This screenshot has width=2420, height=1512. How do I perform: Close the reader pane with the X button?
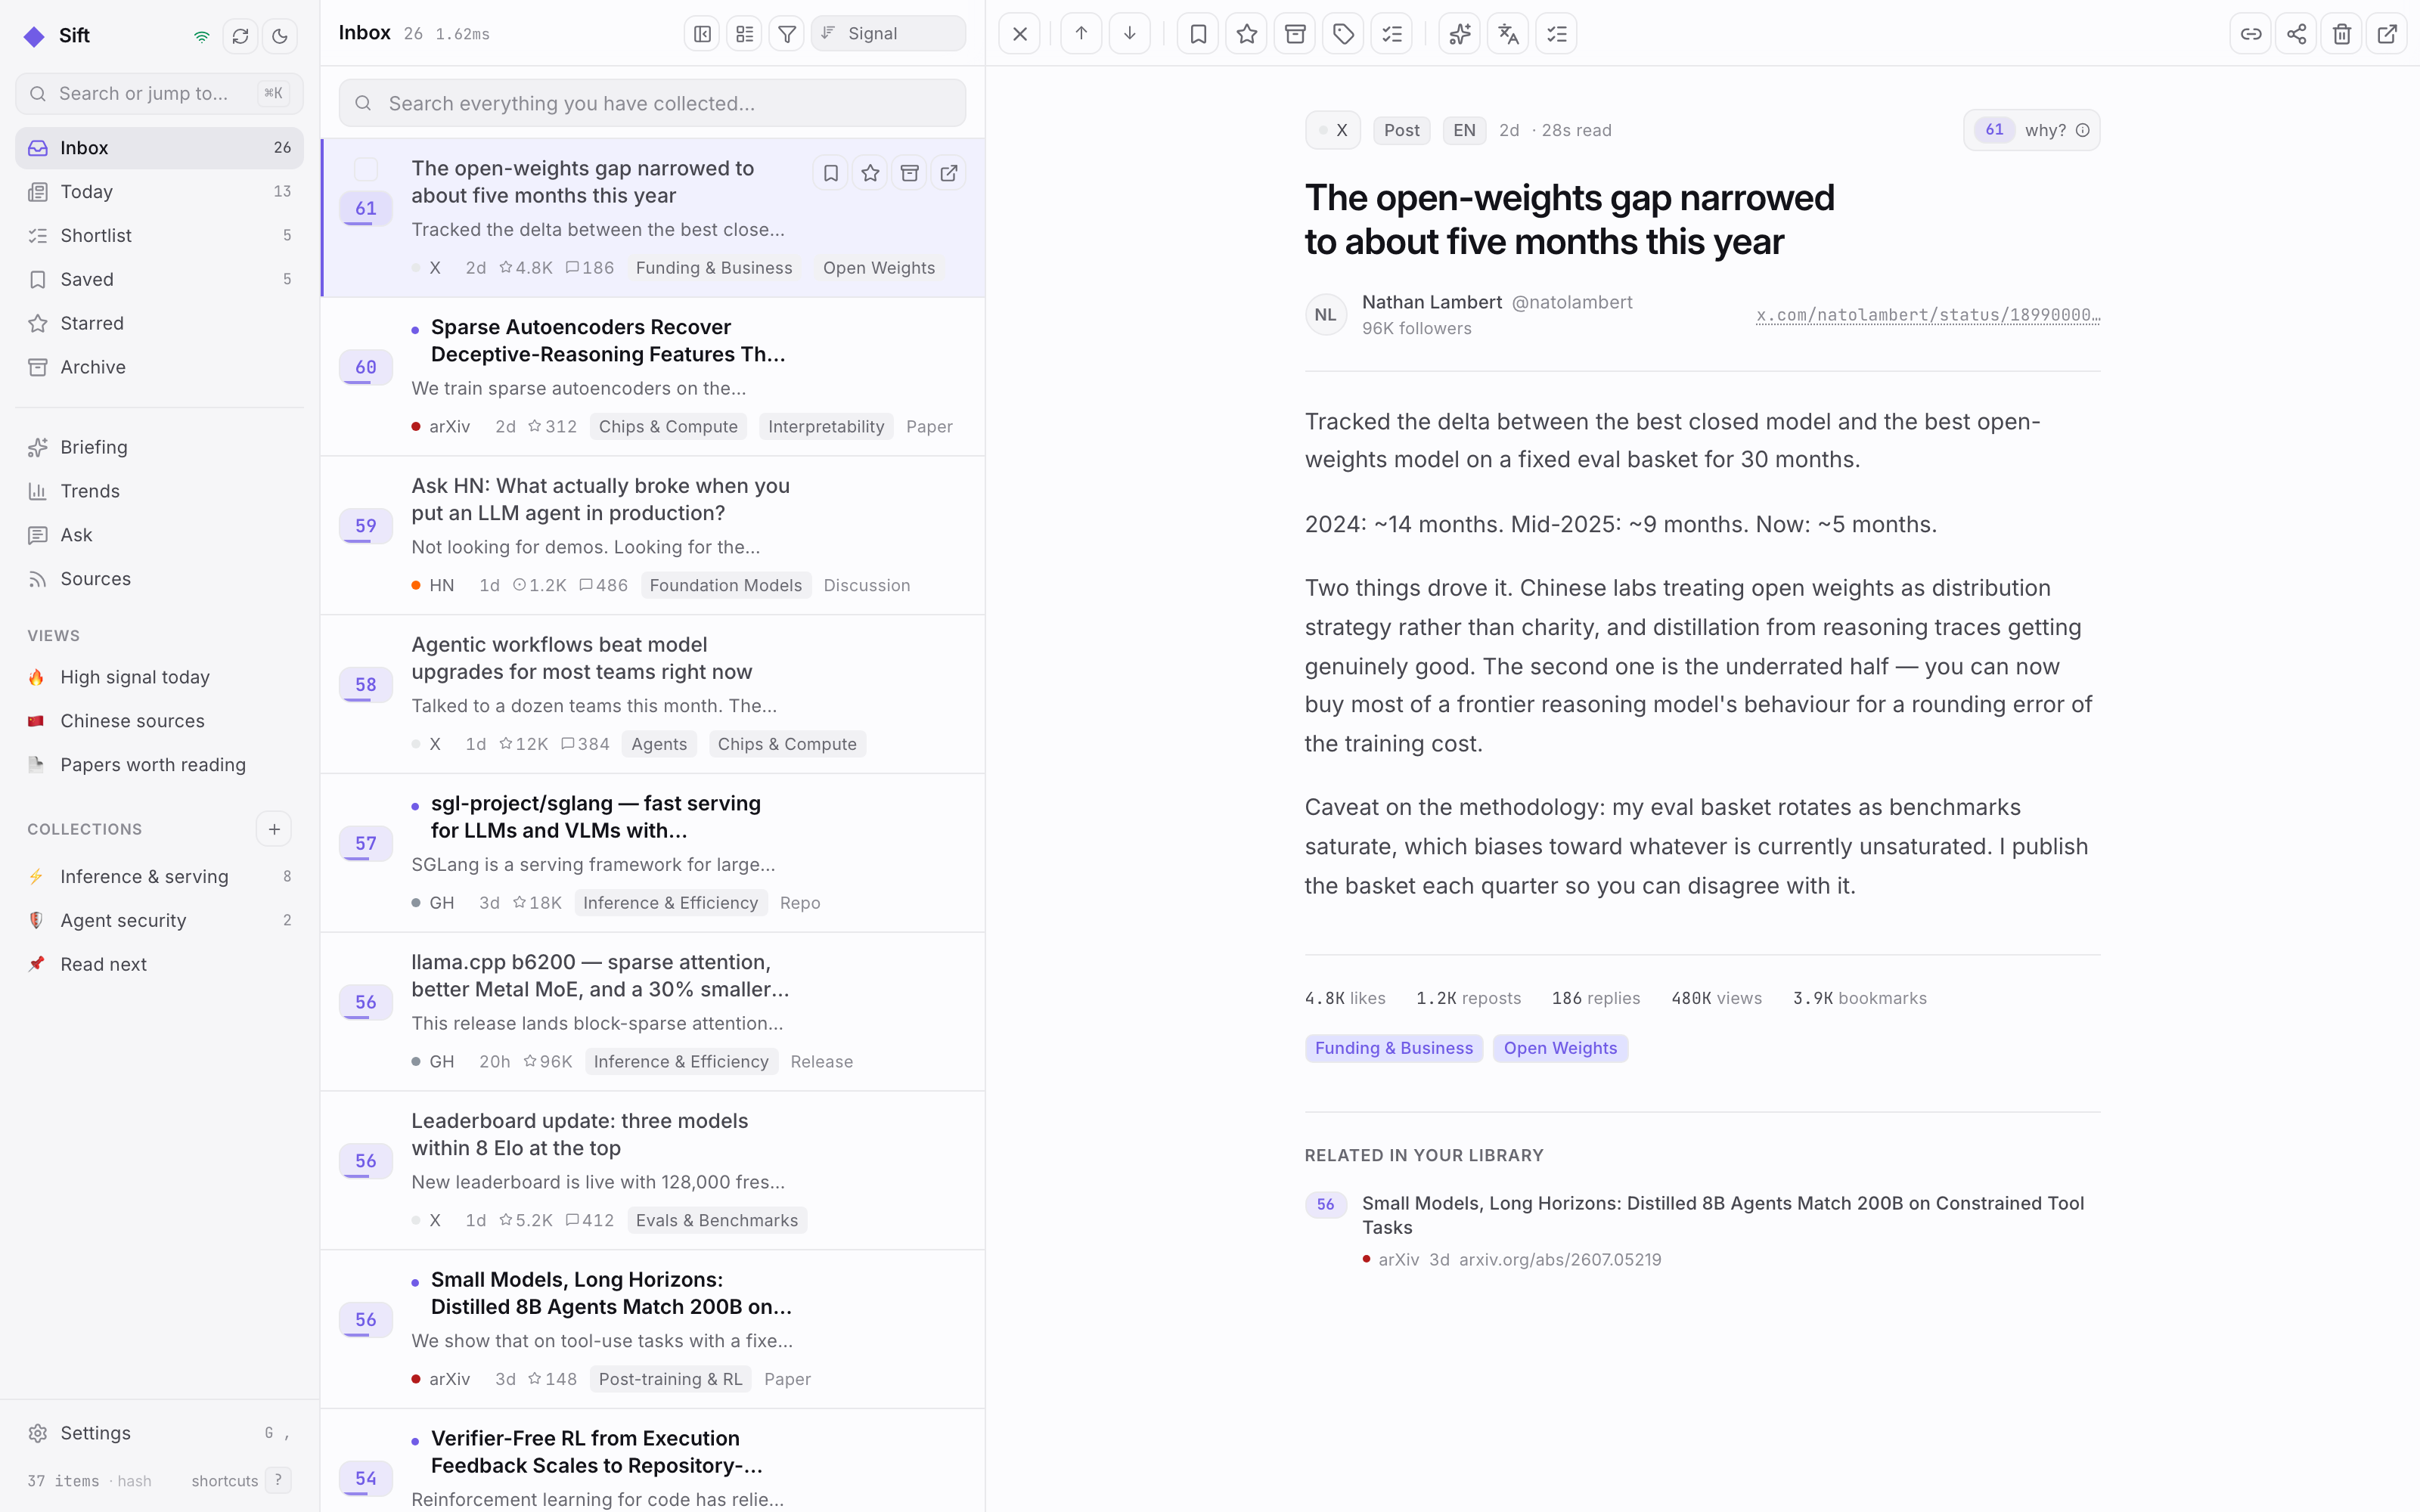click(x=1019, y=34)
